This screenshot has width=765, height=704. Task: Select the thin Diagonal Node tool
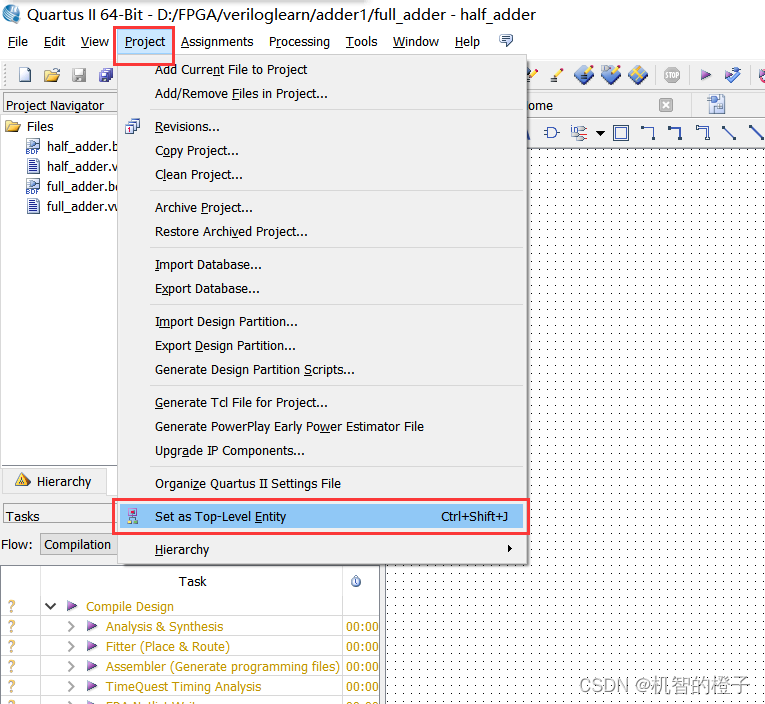click(729, 133)
